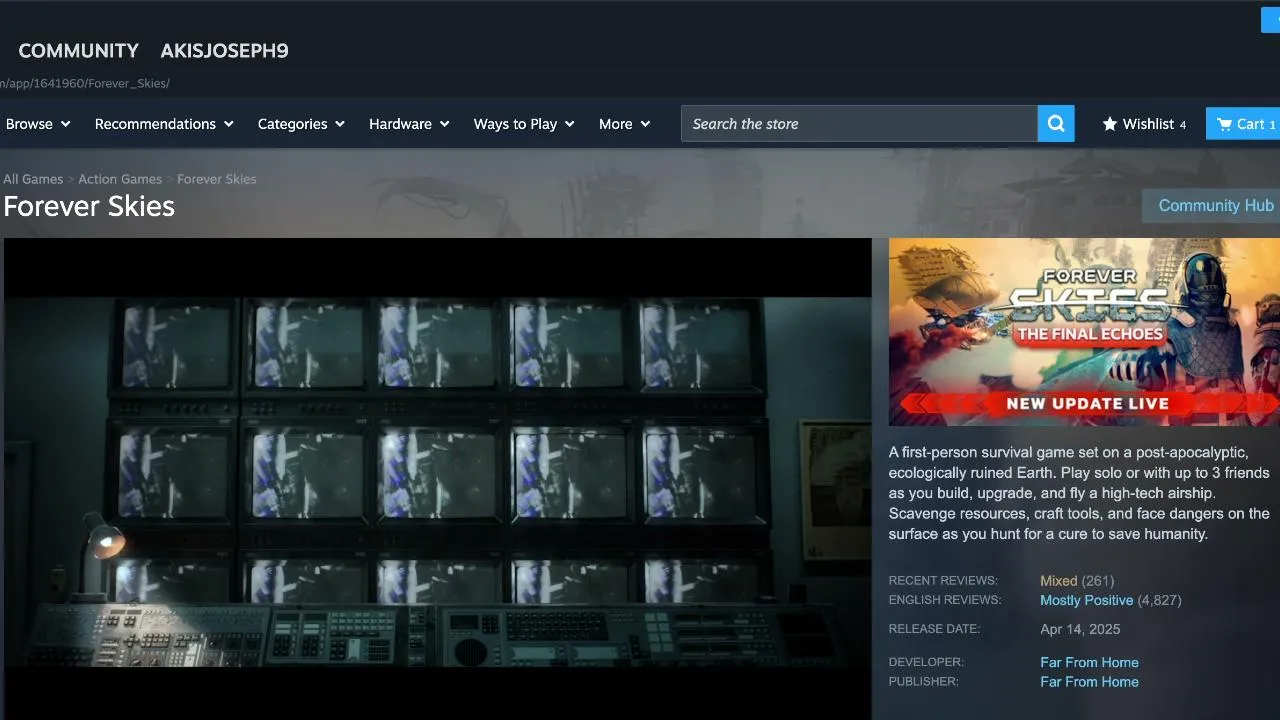Open the developer Far From Home link

pos(1089,663)
